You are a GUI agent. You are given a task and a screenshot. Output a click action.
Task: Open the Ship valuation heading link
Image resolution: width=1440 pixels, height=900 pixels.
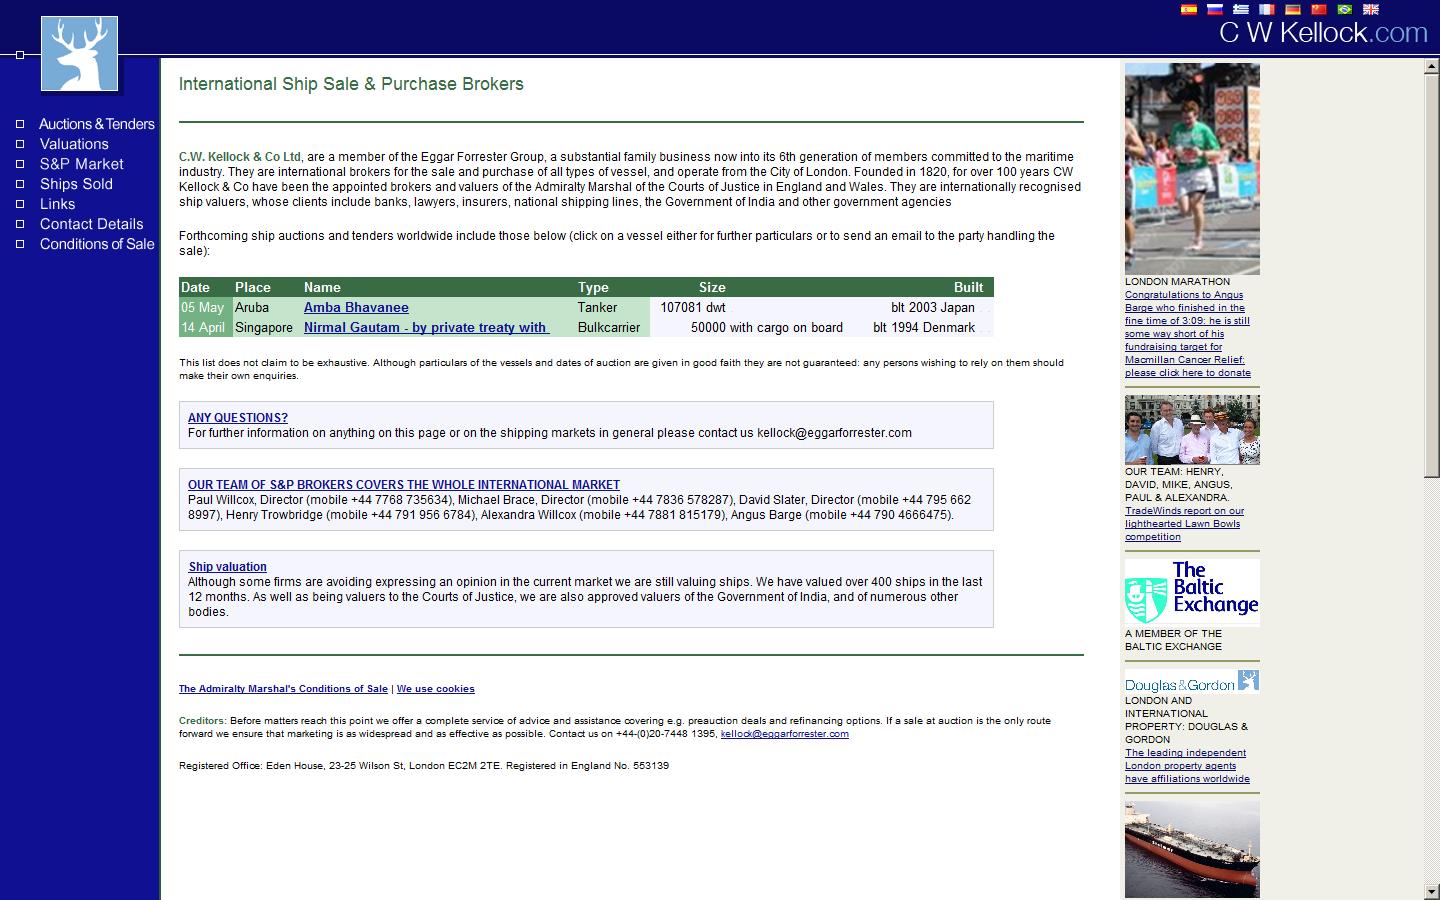tap(227, 567)
